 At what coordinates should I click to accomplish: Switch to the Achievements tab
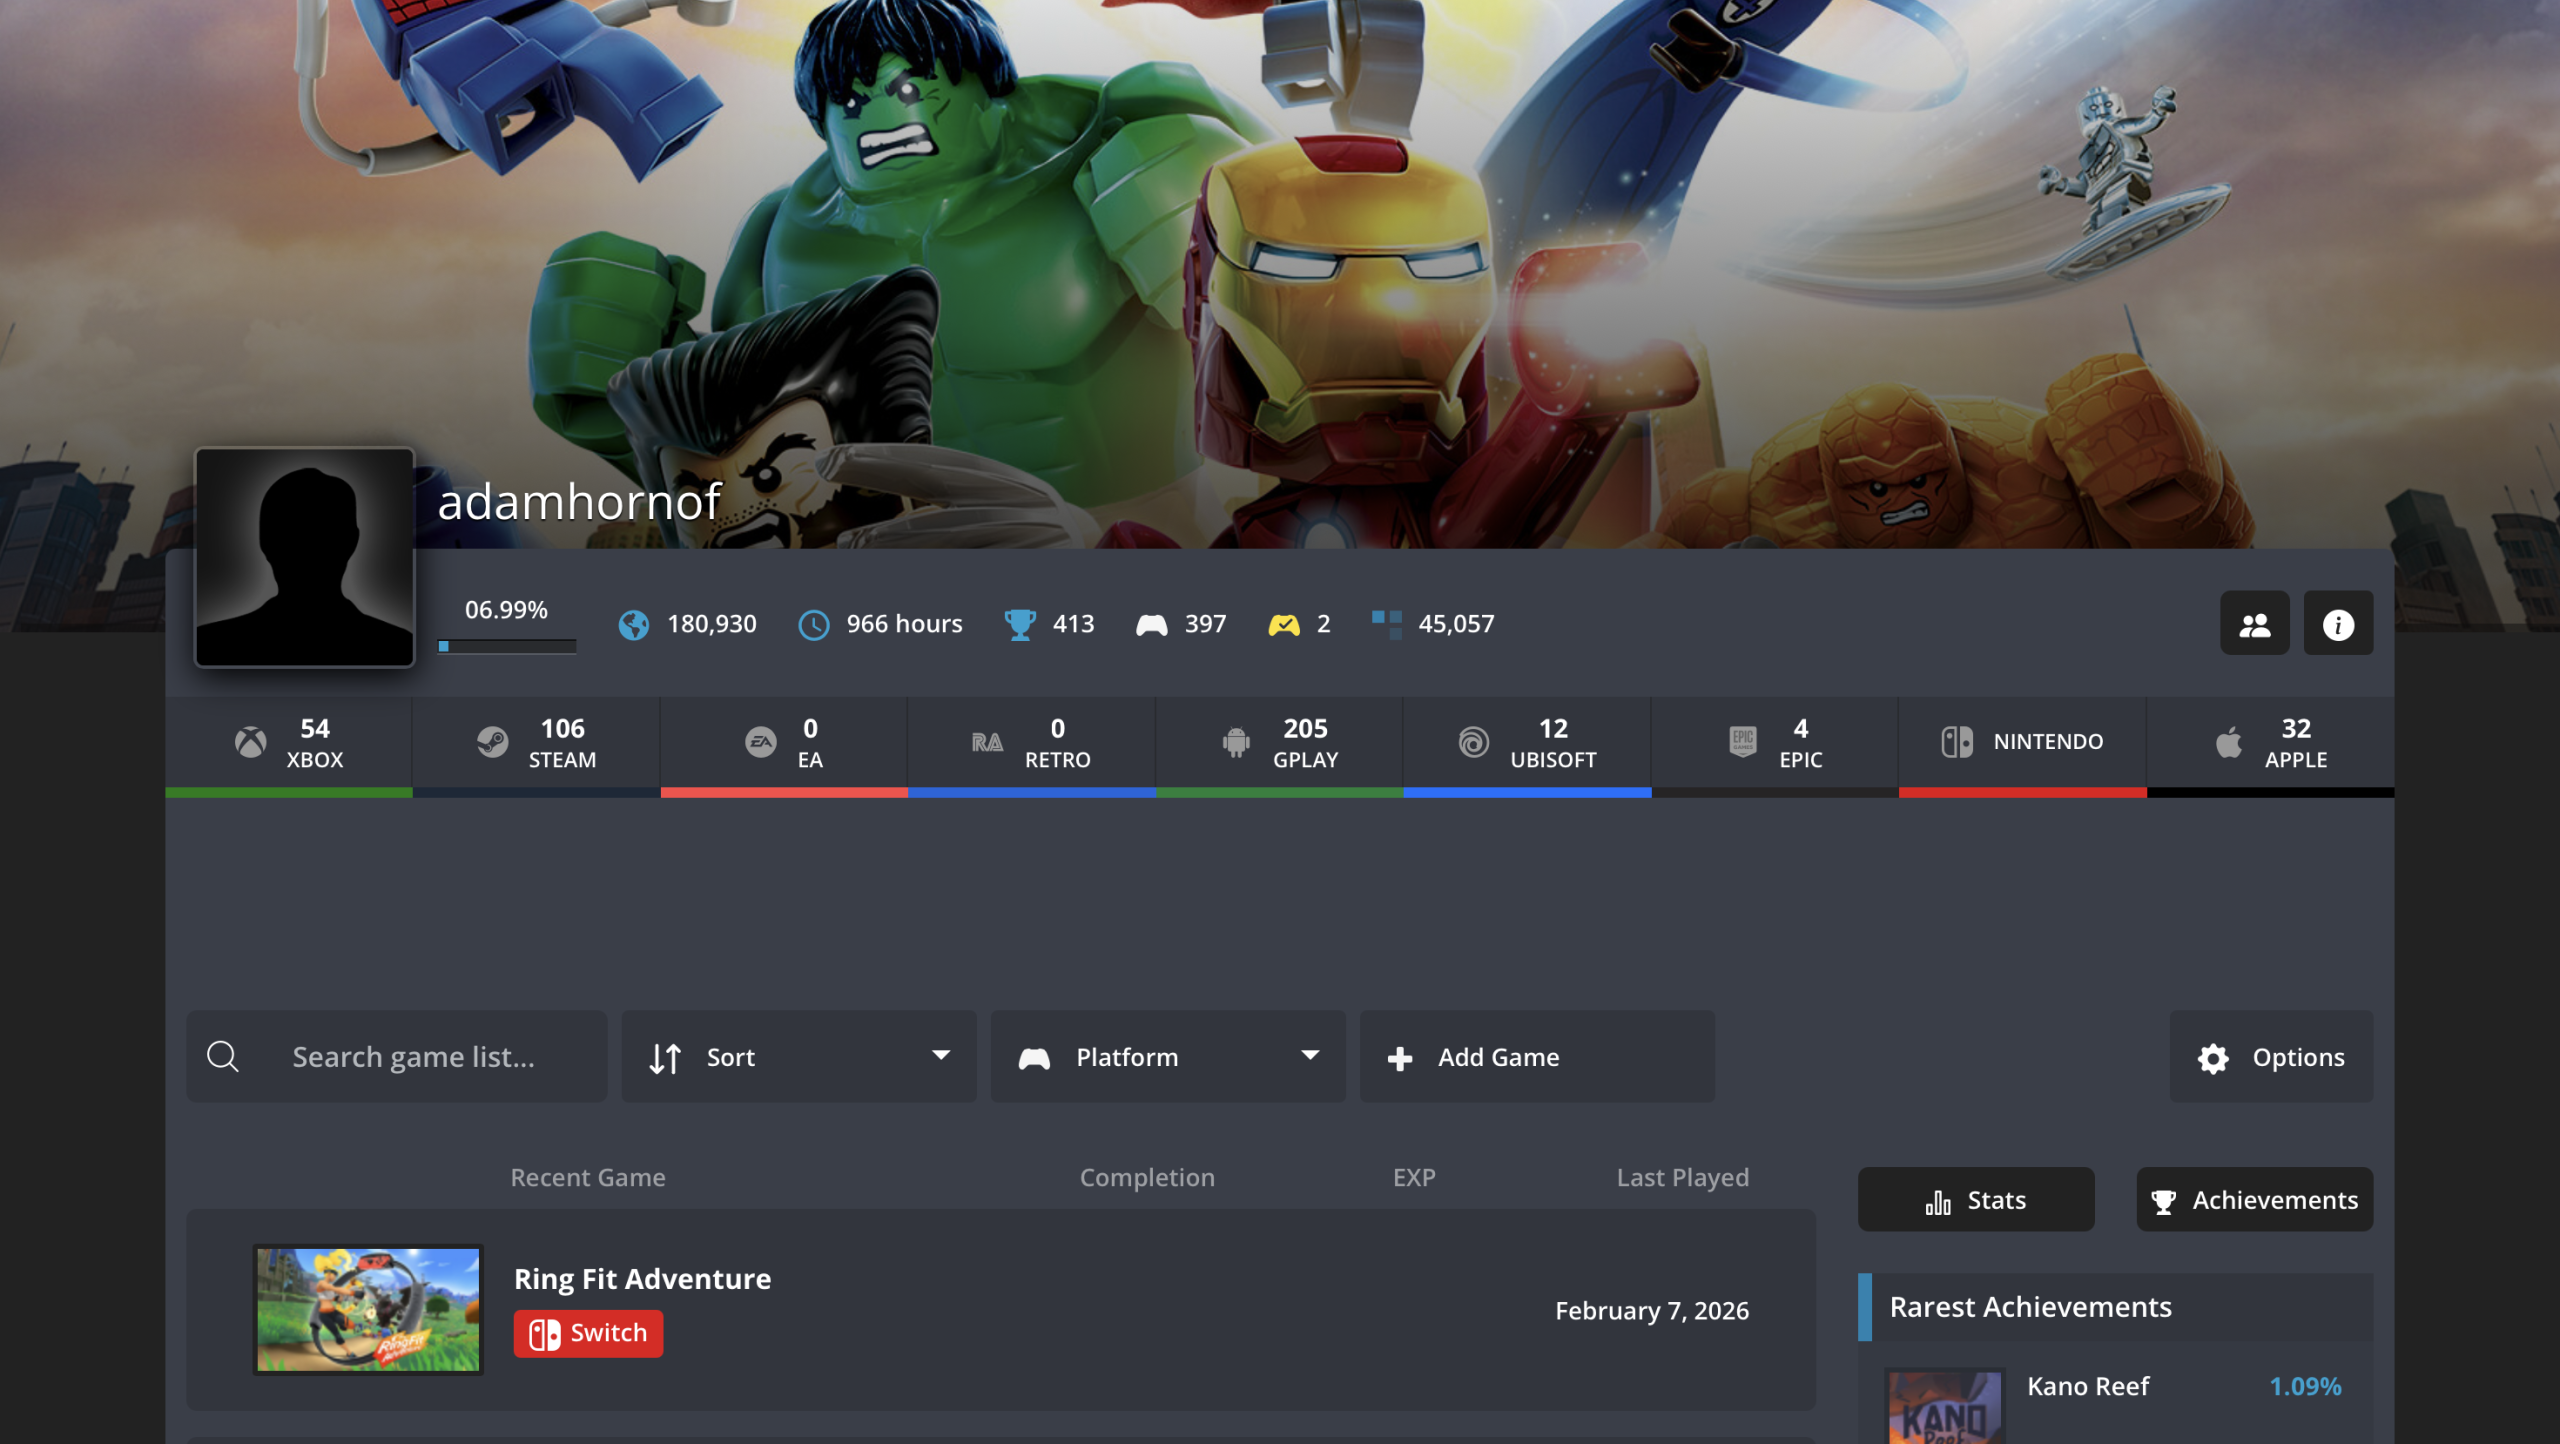(x=2254, y=1199)
